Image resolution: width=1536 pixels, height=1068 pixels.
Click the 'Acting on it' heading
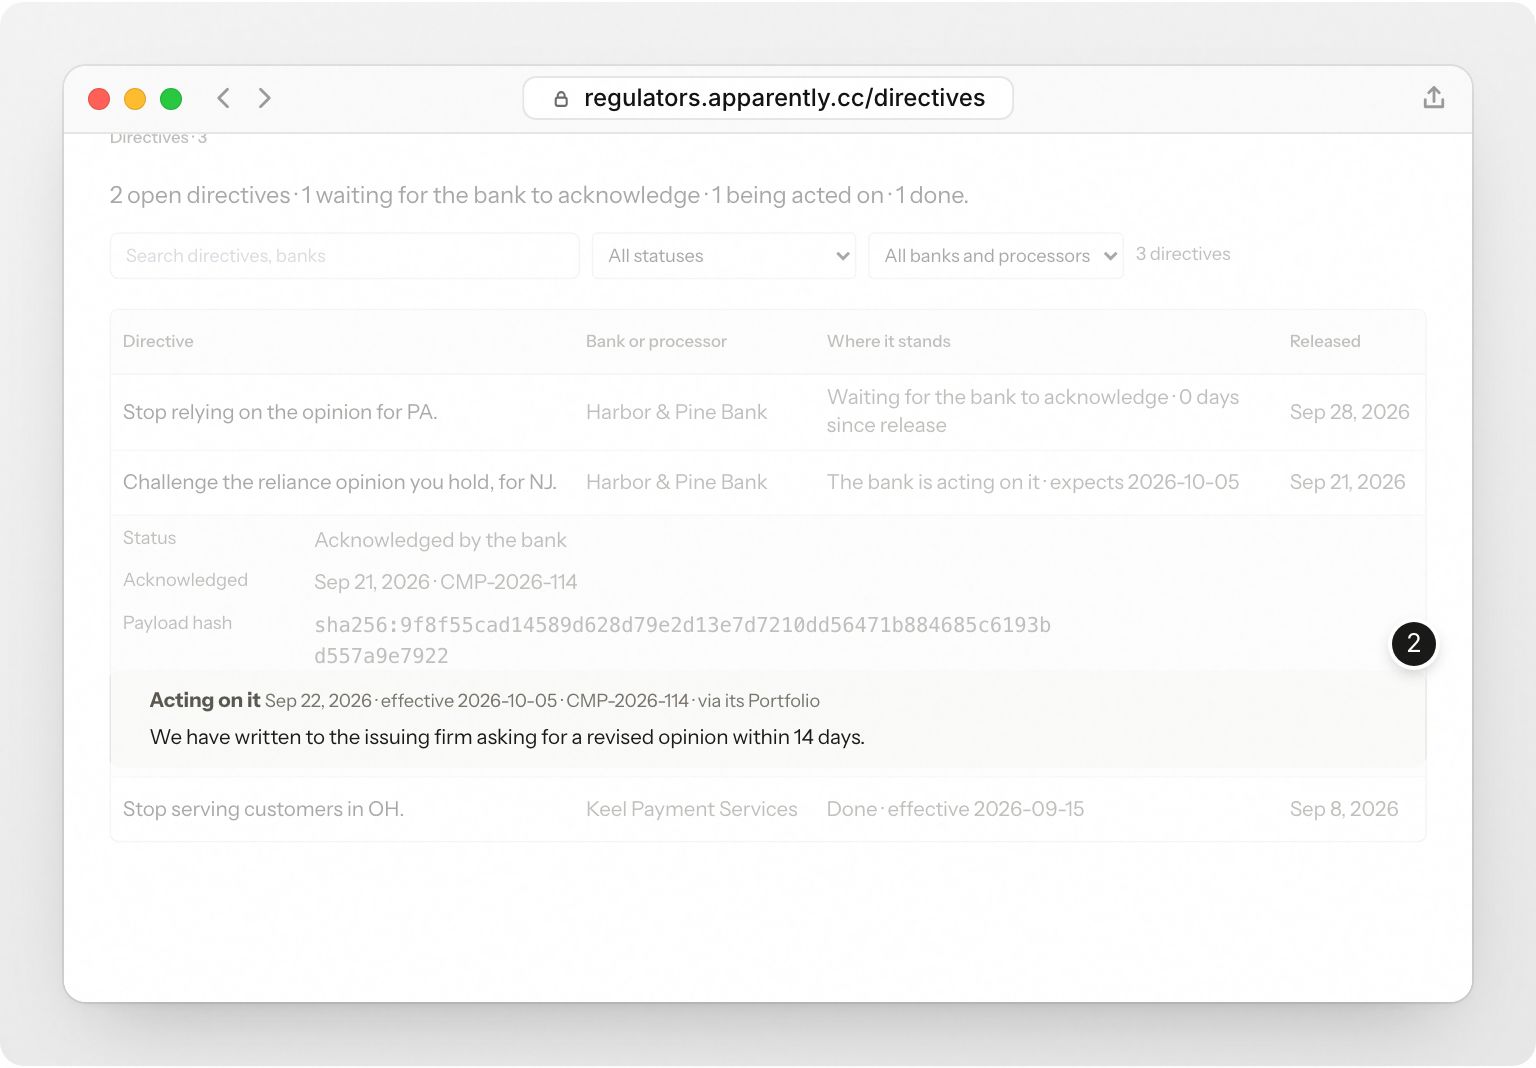coord(204,700)
